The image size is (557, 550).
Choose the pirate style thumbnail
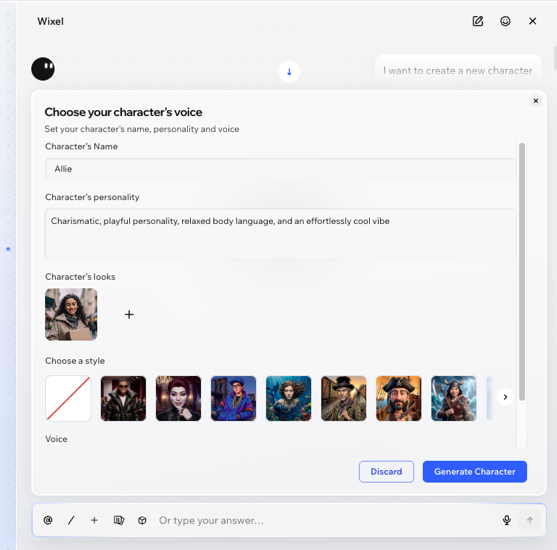tap(399, 398)
